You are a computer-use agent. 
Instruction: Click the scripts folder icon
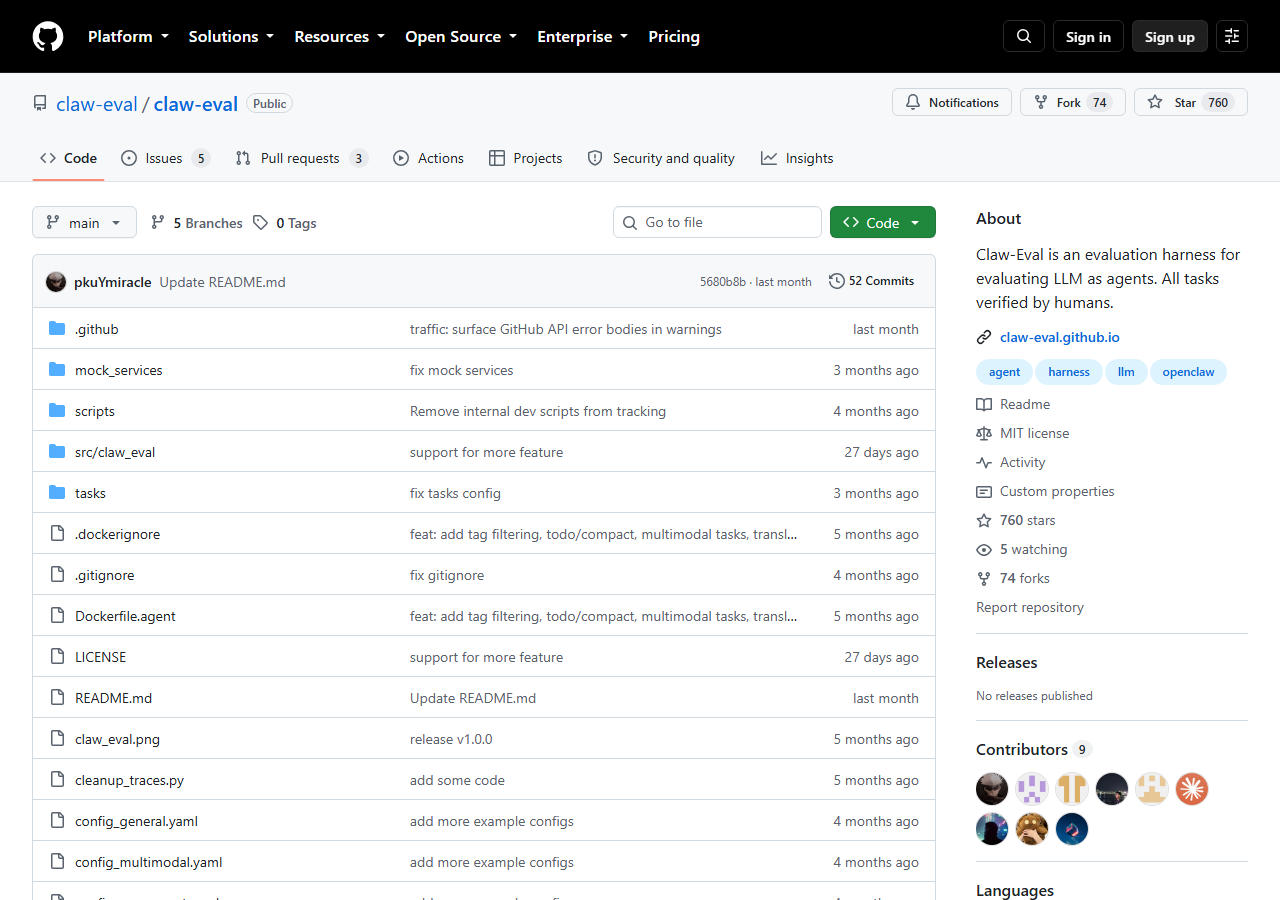[57, 411]
